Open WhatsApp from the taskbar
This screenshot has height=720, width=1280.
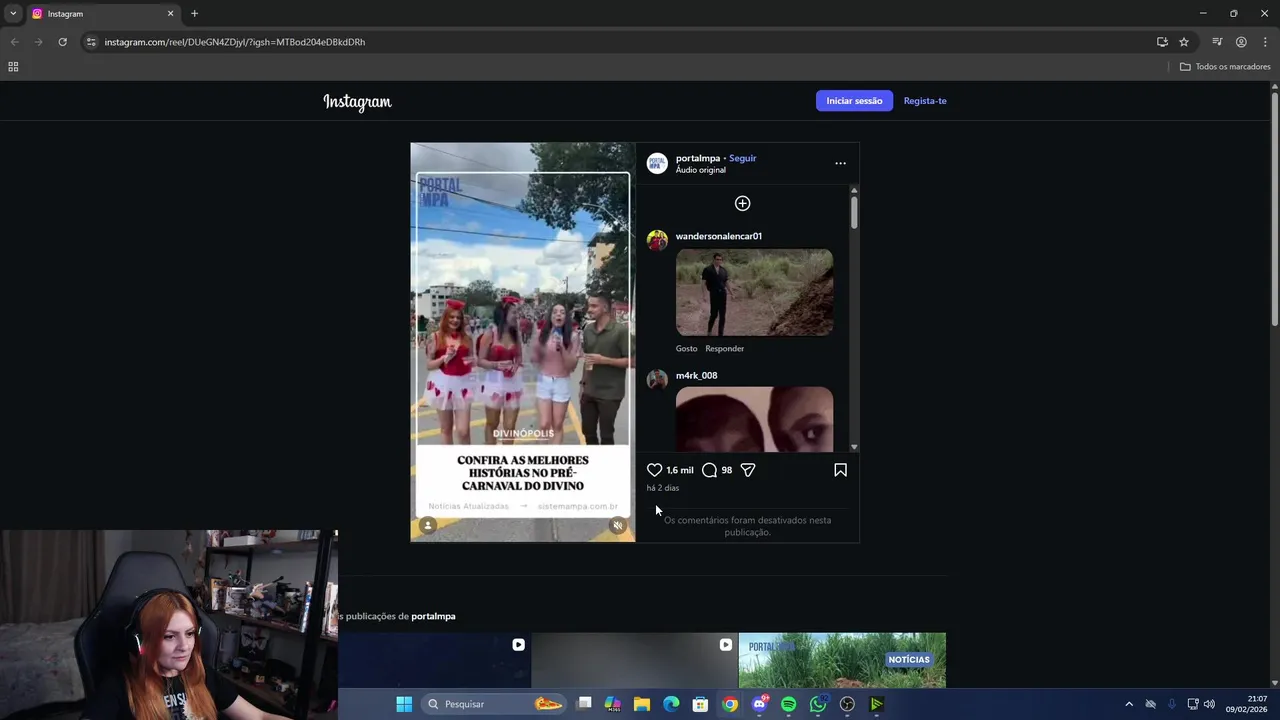coord(818,704)
